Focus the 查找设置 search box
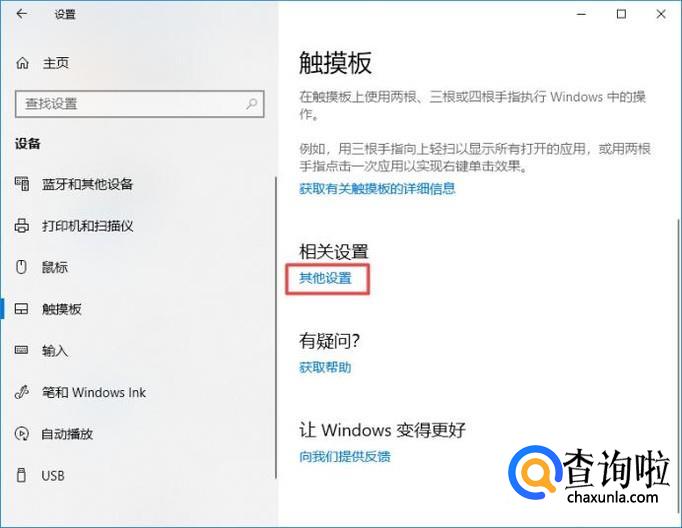Screen dimensions: 682x528 tap(140, 104)
